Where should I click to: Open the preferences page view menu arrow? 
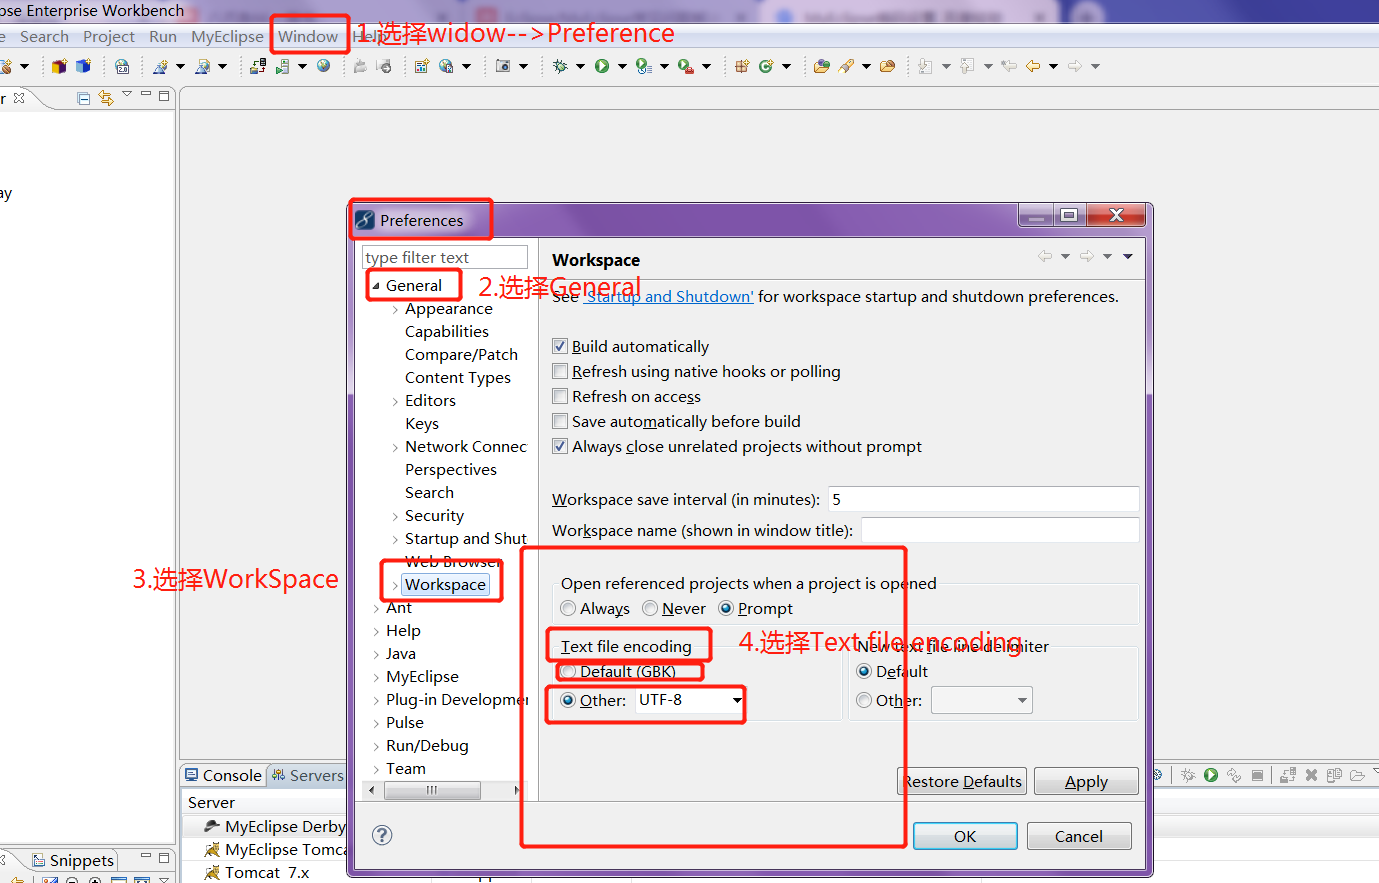[x=1128, y=256]
